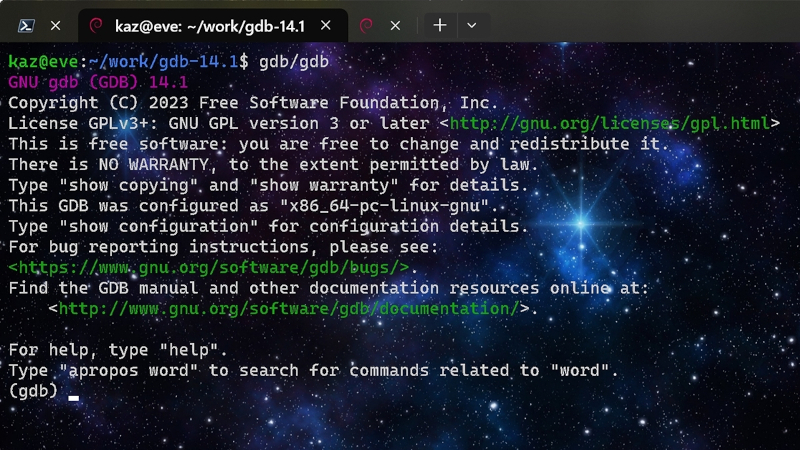Close the kaz@eve gdb-14.1 tab

pyautogui.click(x=326, y=26)
